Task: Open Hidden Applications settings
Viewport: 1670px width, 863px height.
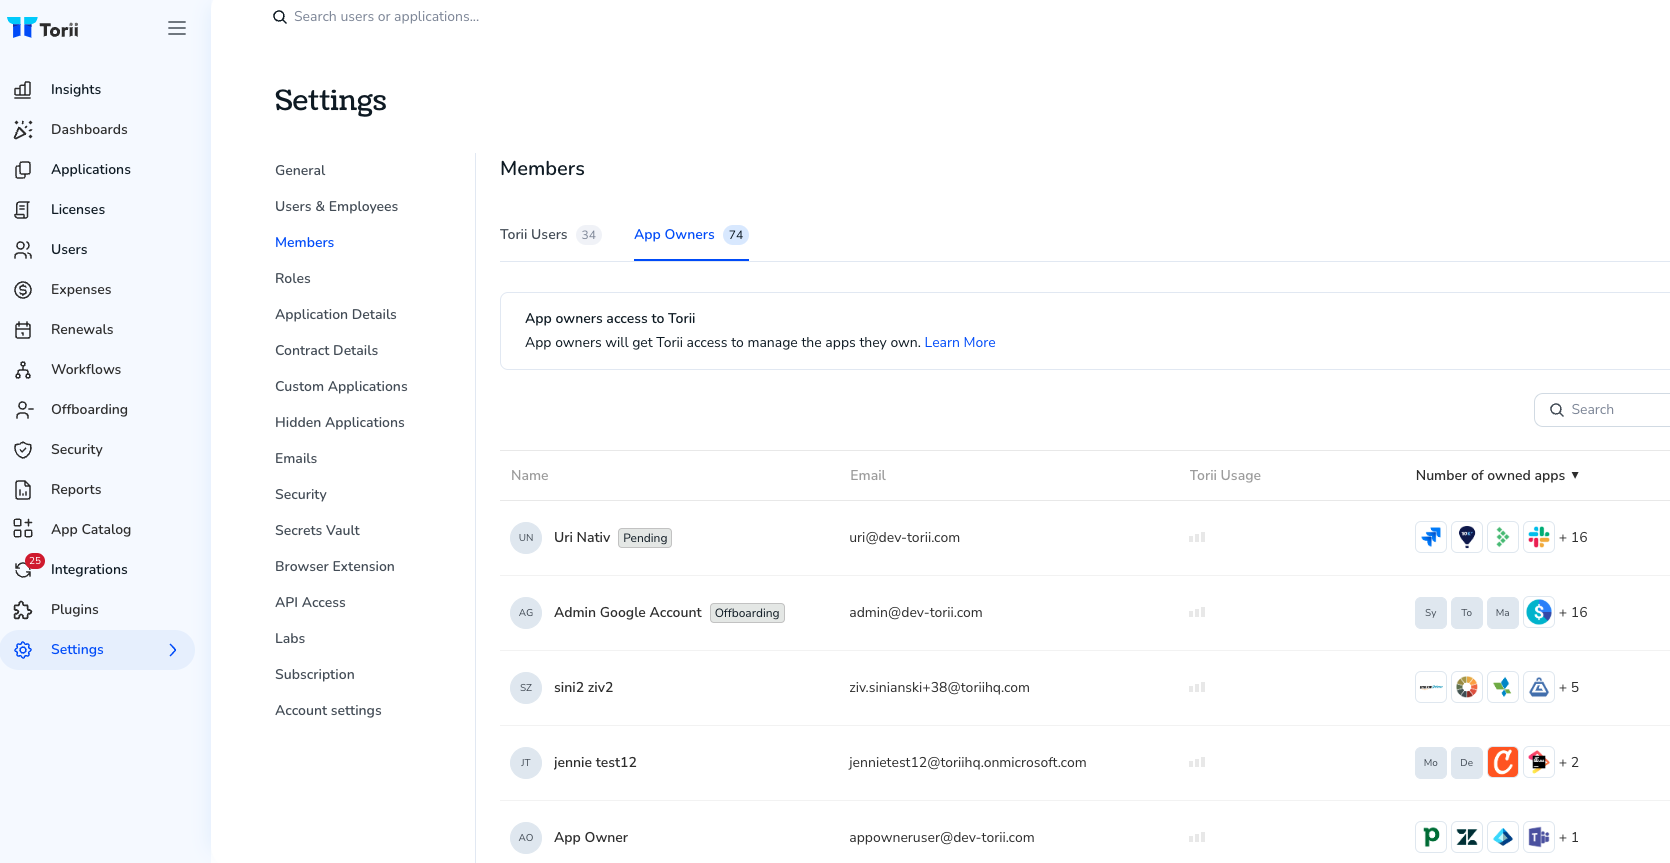Action: [339, 423]
